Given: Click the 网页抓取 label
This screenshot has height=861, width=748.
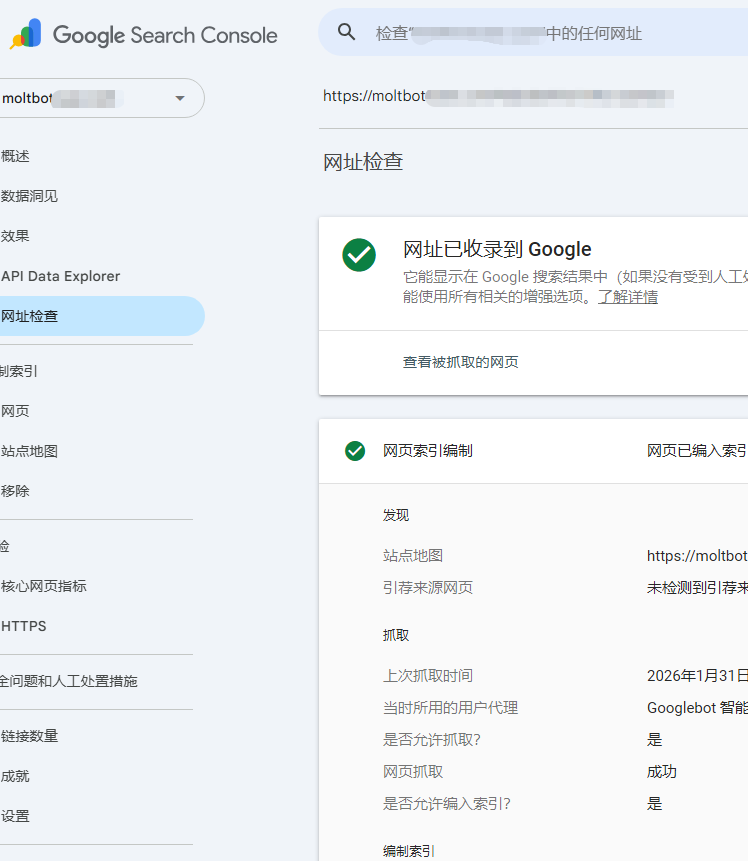Looking at the screenshot, I should click(413, 772).
